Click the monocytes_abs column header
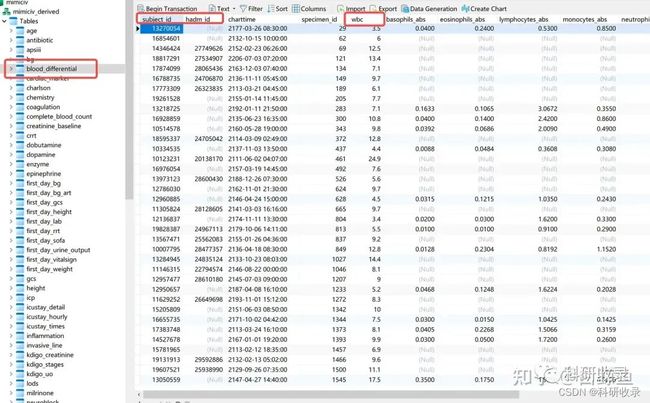Viewport: 650px width, 403px height. (585, 19)
